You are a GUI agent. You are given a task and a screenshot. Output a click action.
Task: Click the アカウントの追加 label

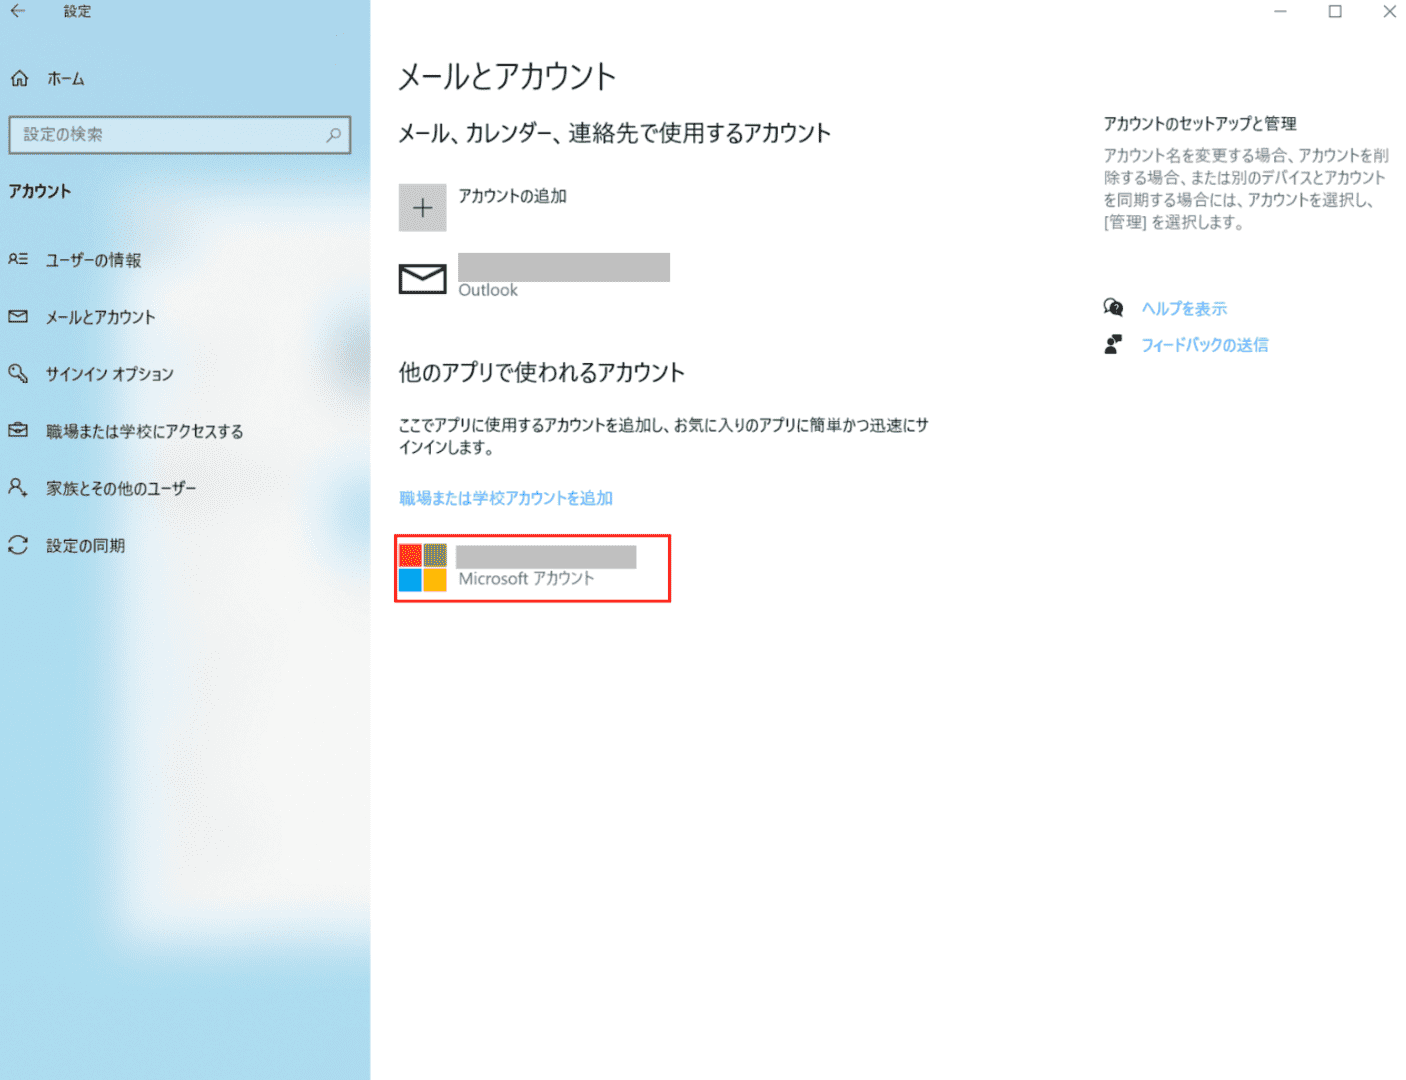click(x=513, y=196)
